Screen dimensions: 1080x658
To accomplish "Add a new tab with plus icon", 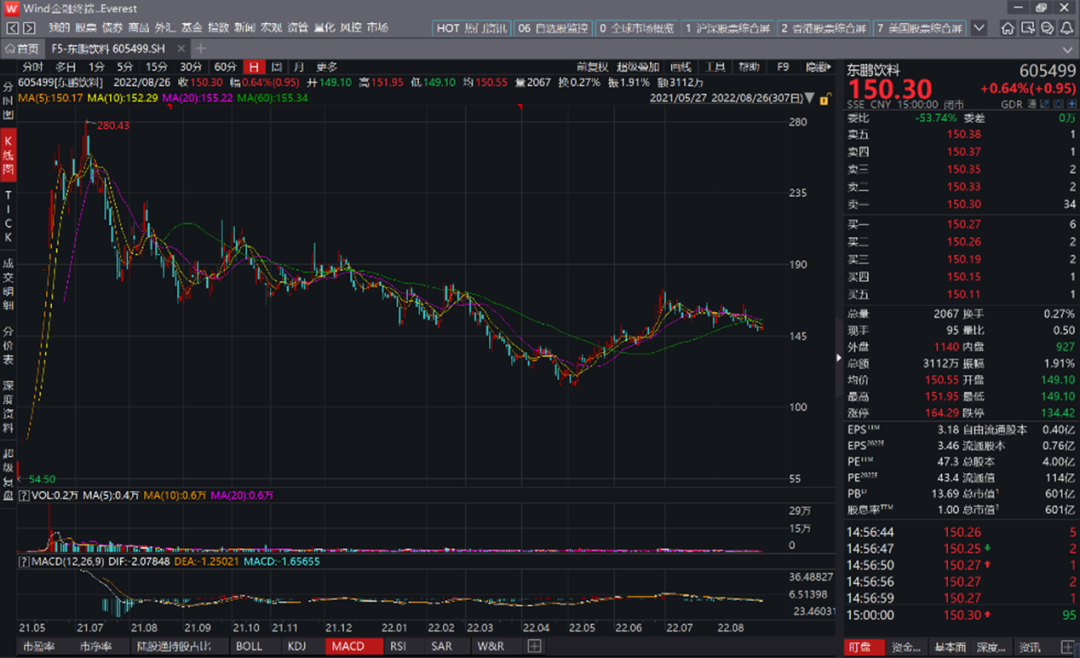I will [x=200, y=48].
